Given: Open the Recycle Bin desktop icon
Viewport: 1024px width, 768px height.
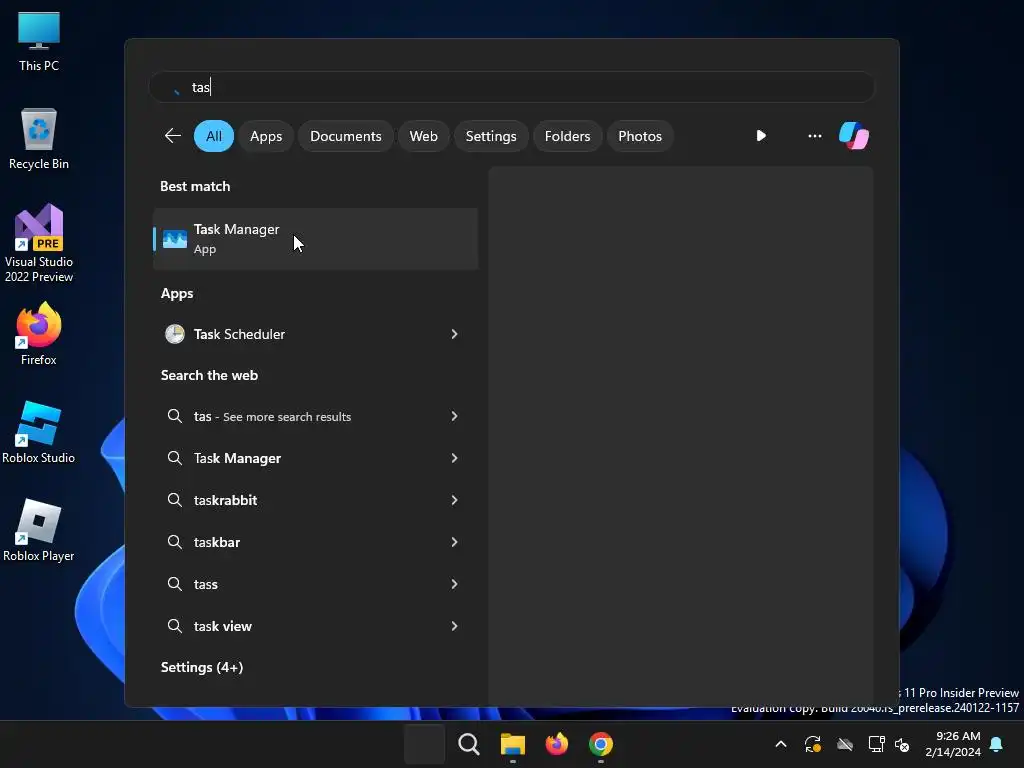Looking at the screenshot, I should [39, 139].
